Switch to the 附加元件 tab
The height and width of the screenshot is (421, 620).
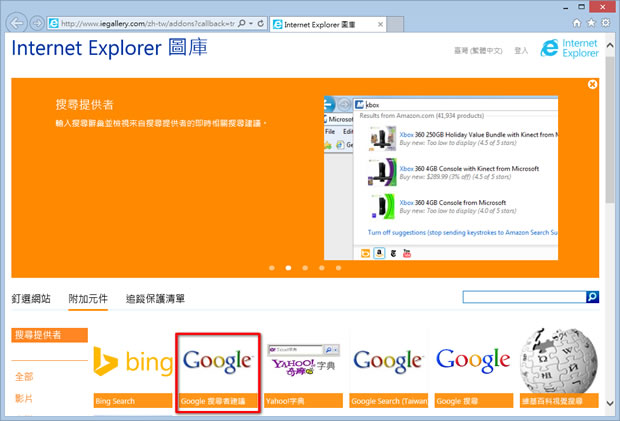(88, 299)
